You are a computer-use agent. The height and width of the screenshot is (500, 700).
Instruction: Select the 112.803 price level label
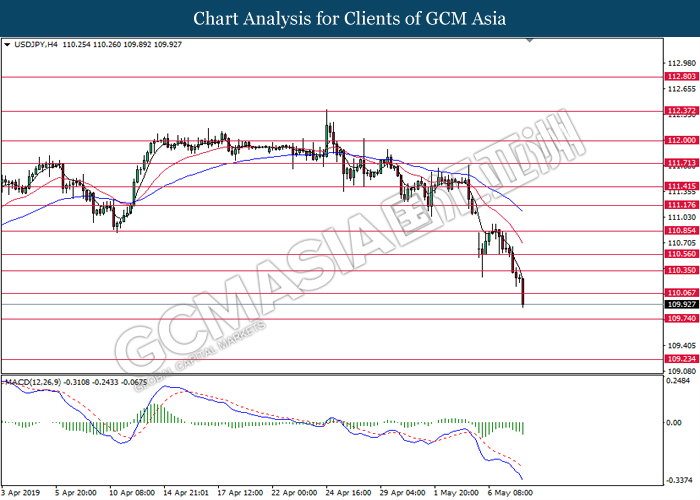click(681, 76)
